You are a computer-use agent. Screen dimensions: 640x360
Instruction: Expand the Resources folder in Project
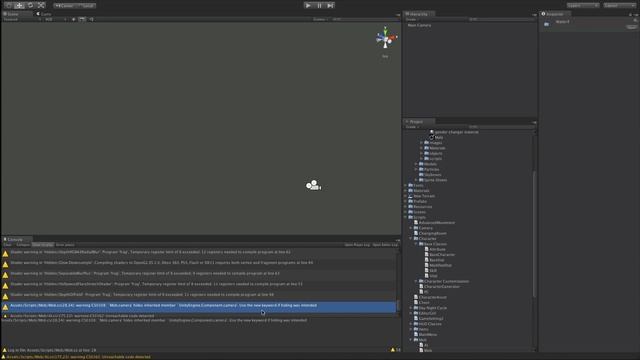[x=406, y=207]
